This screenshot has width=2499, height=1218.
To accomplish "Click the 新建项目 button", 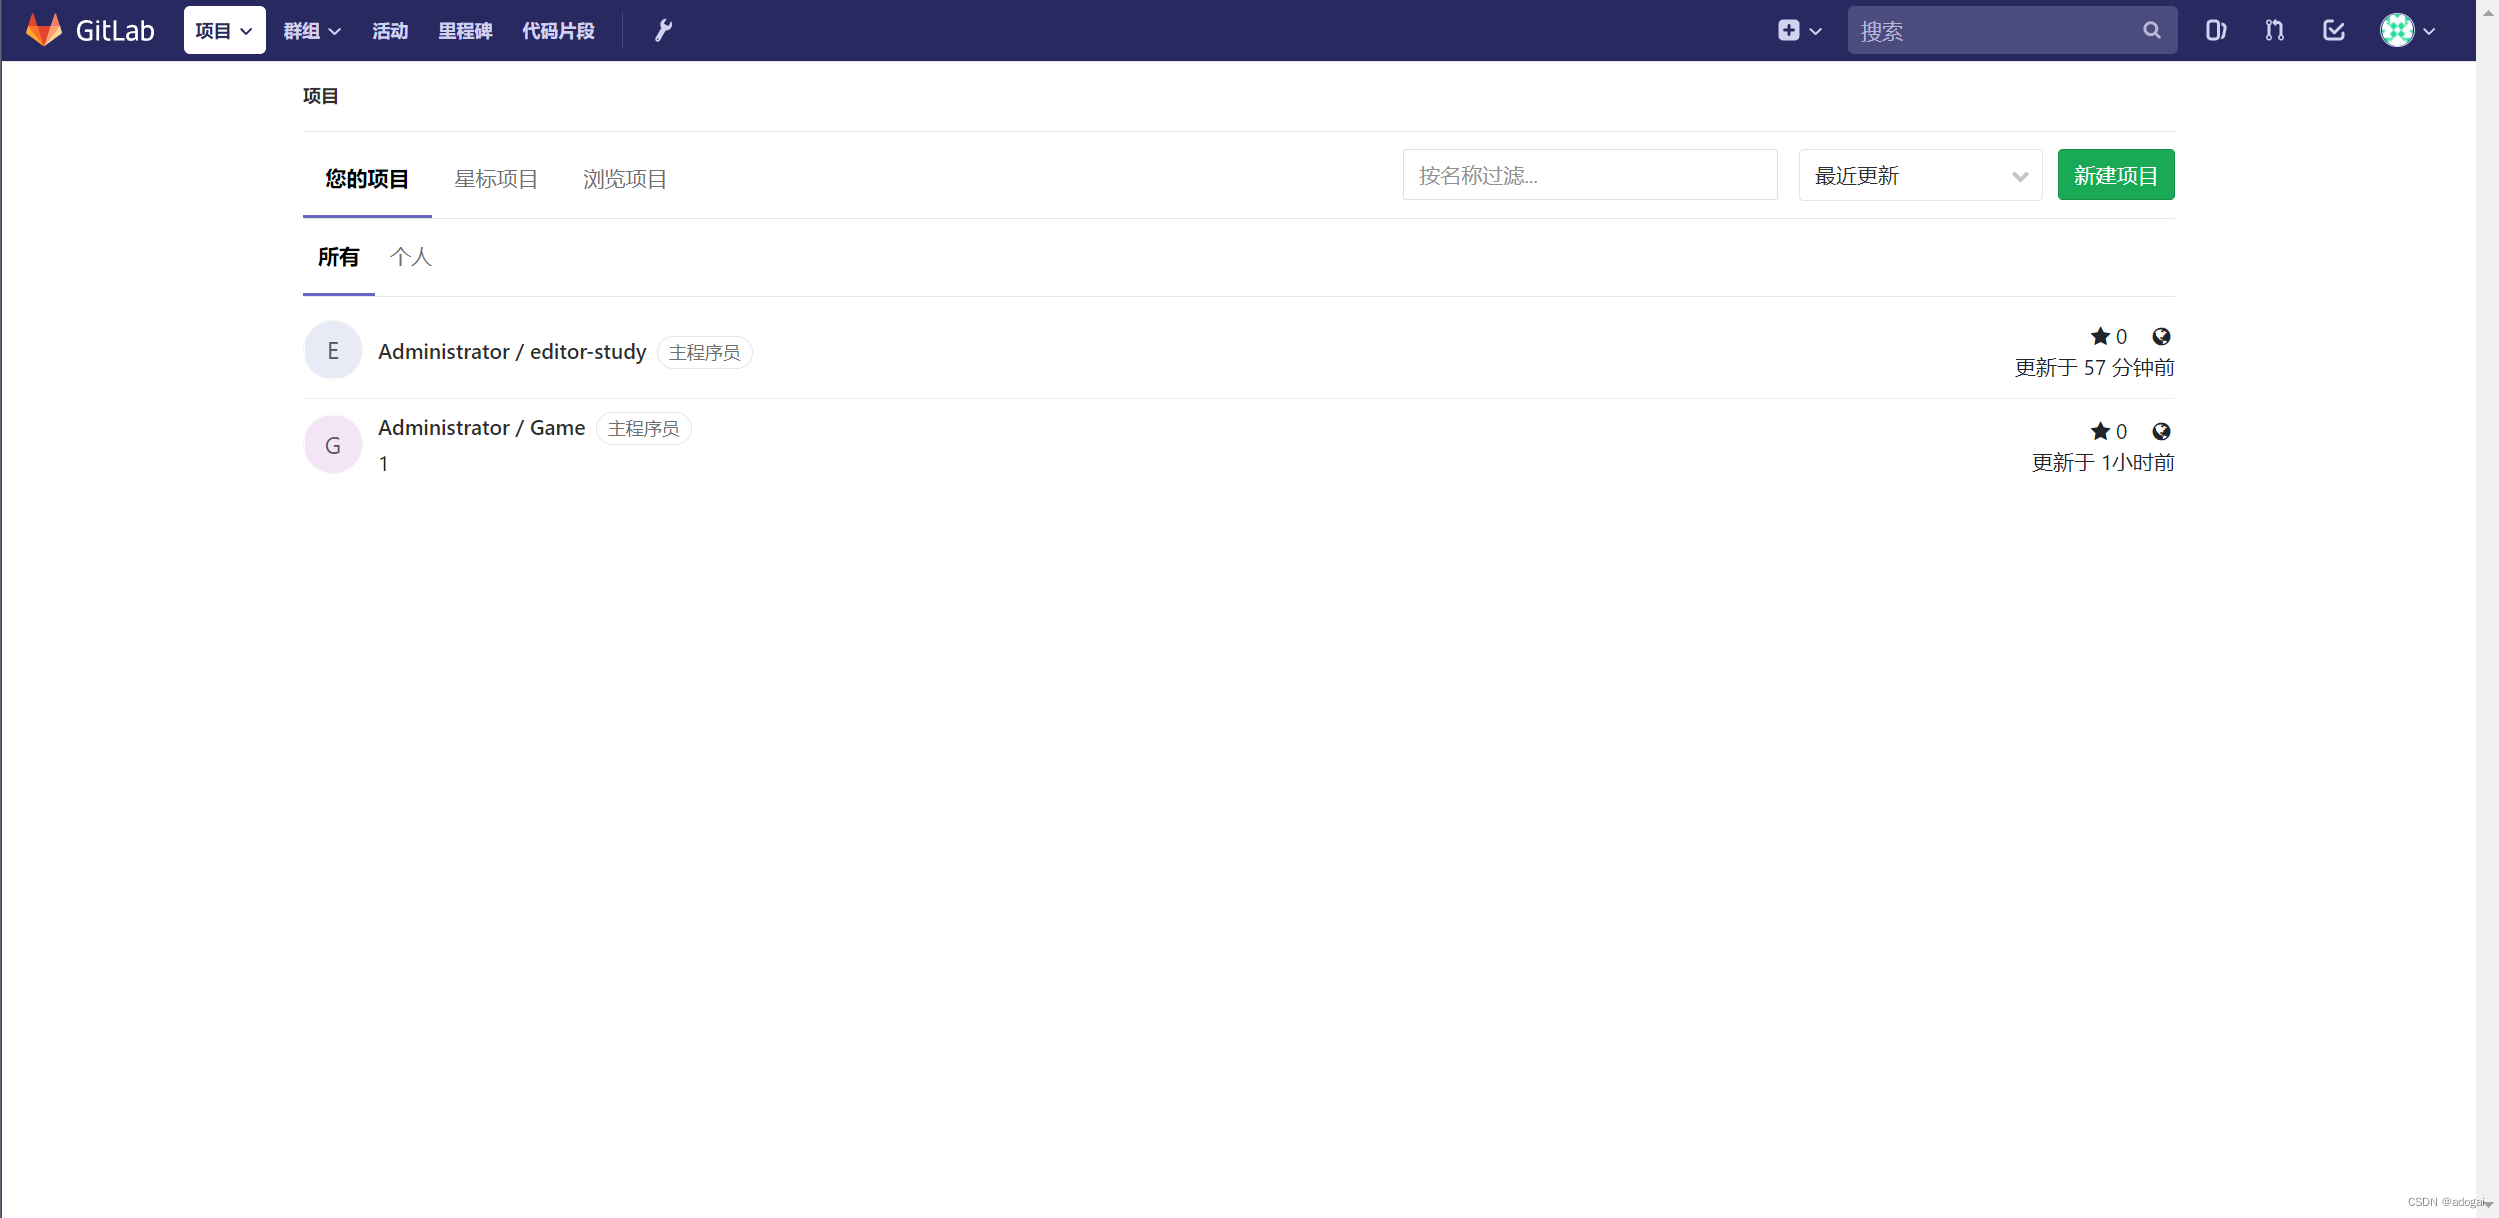I will coord(2115,176).
